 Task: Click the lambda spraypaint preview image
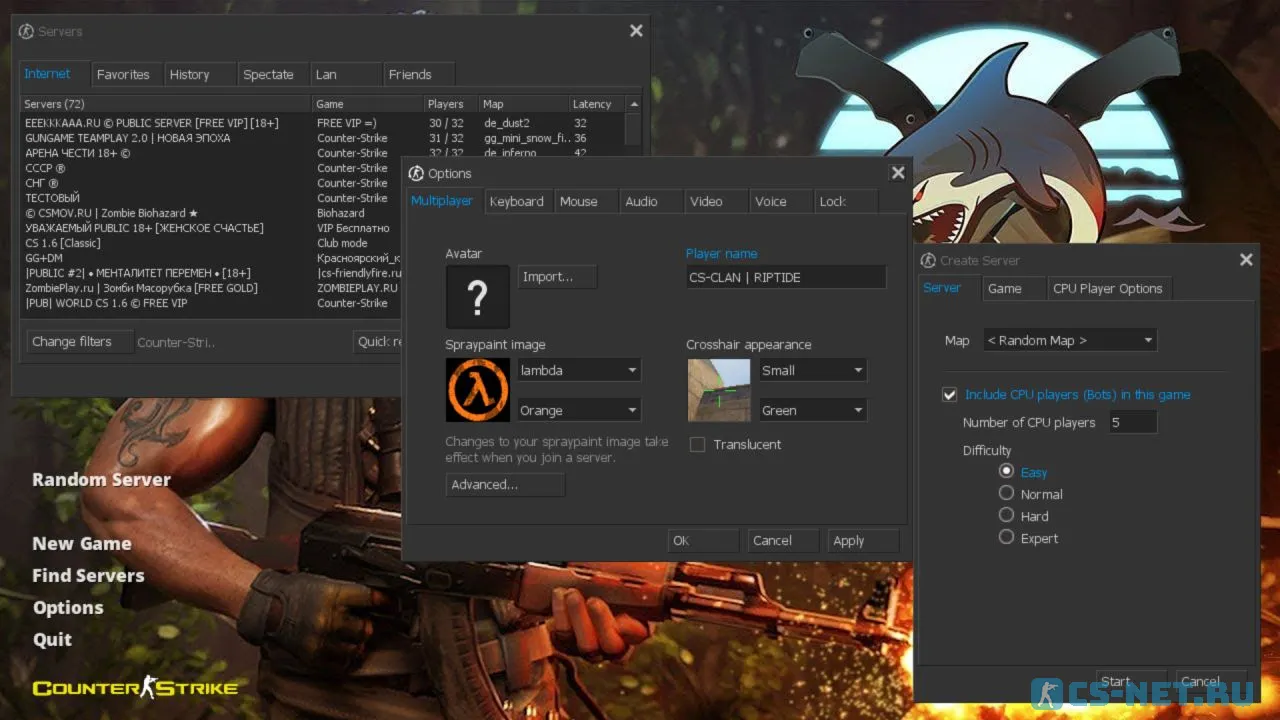coord(477,390)
